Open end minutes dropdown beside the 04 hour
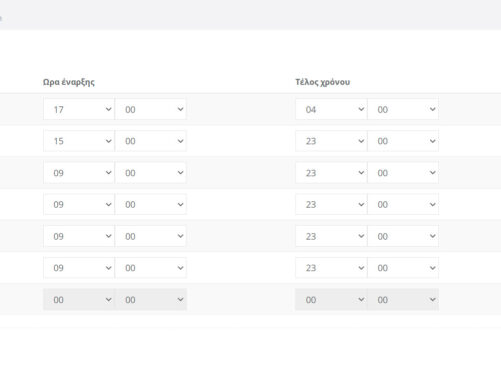The image size is (501, 374). tap(403, 109)
